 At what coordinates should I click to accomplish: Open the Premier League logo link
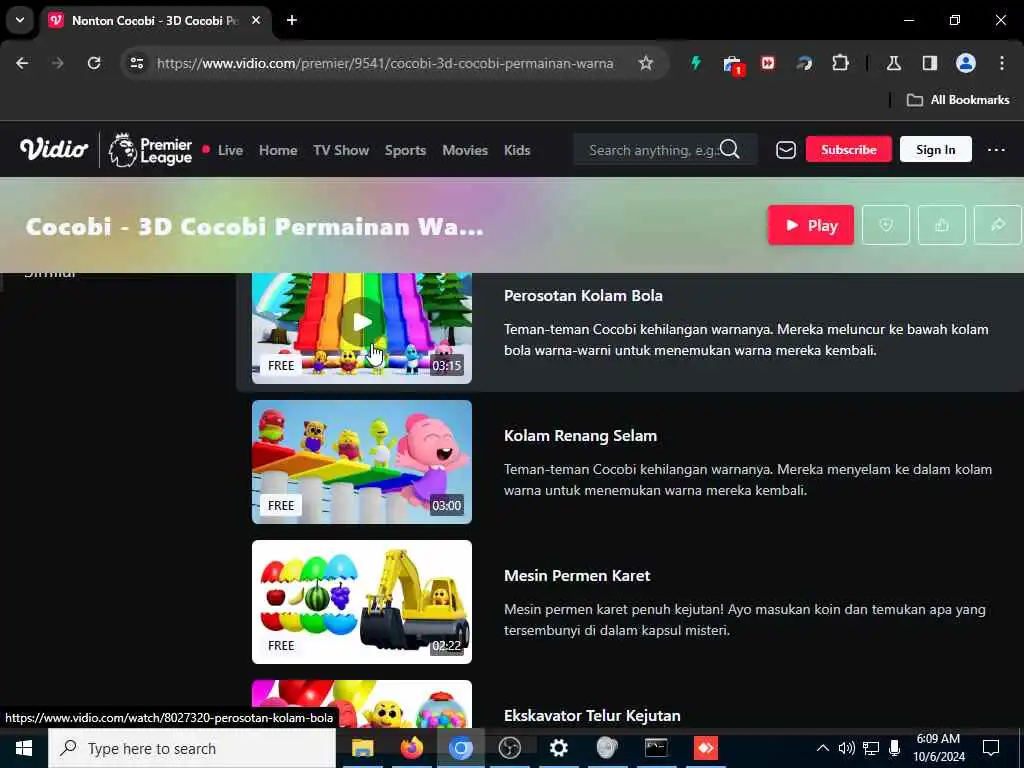(150, 150)
